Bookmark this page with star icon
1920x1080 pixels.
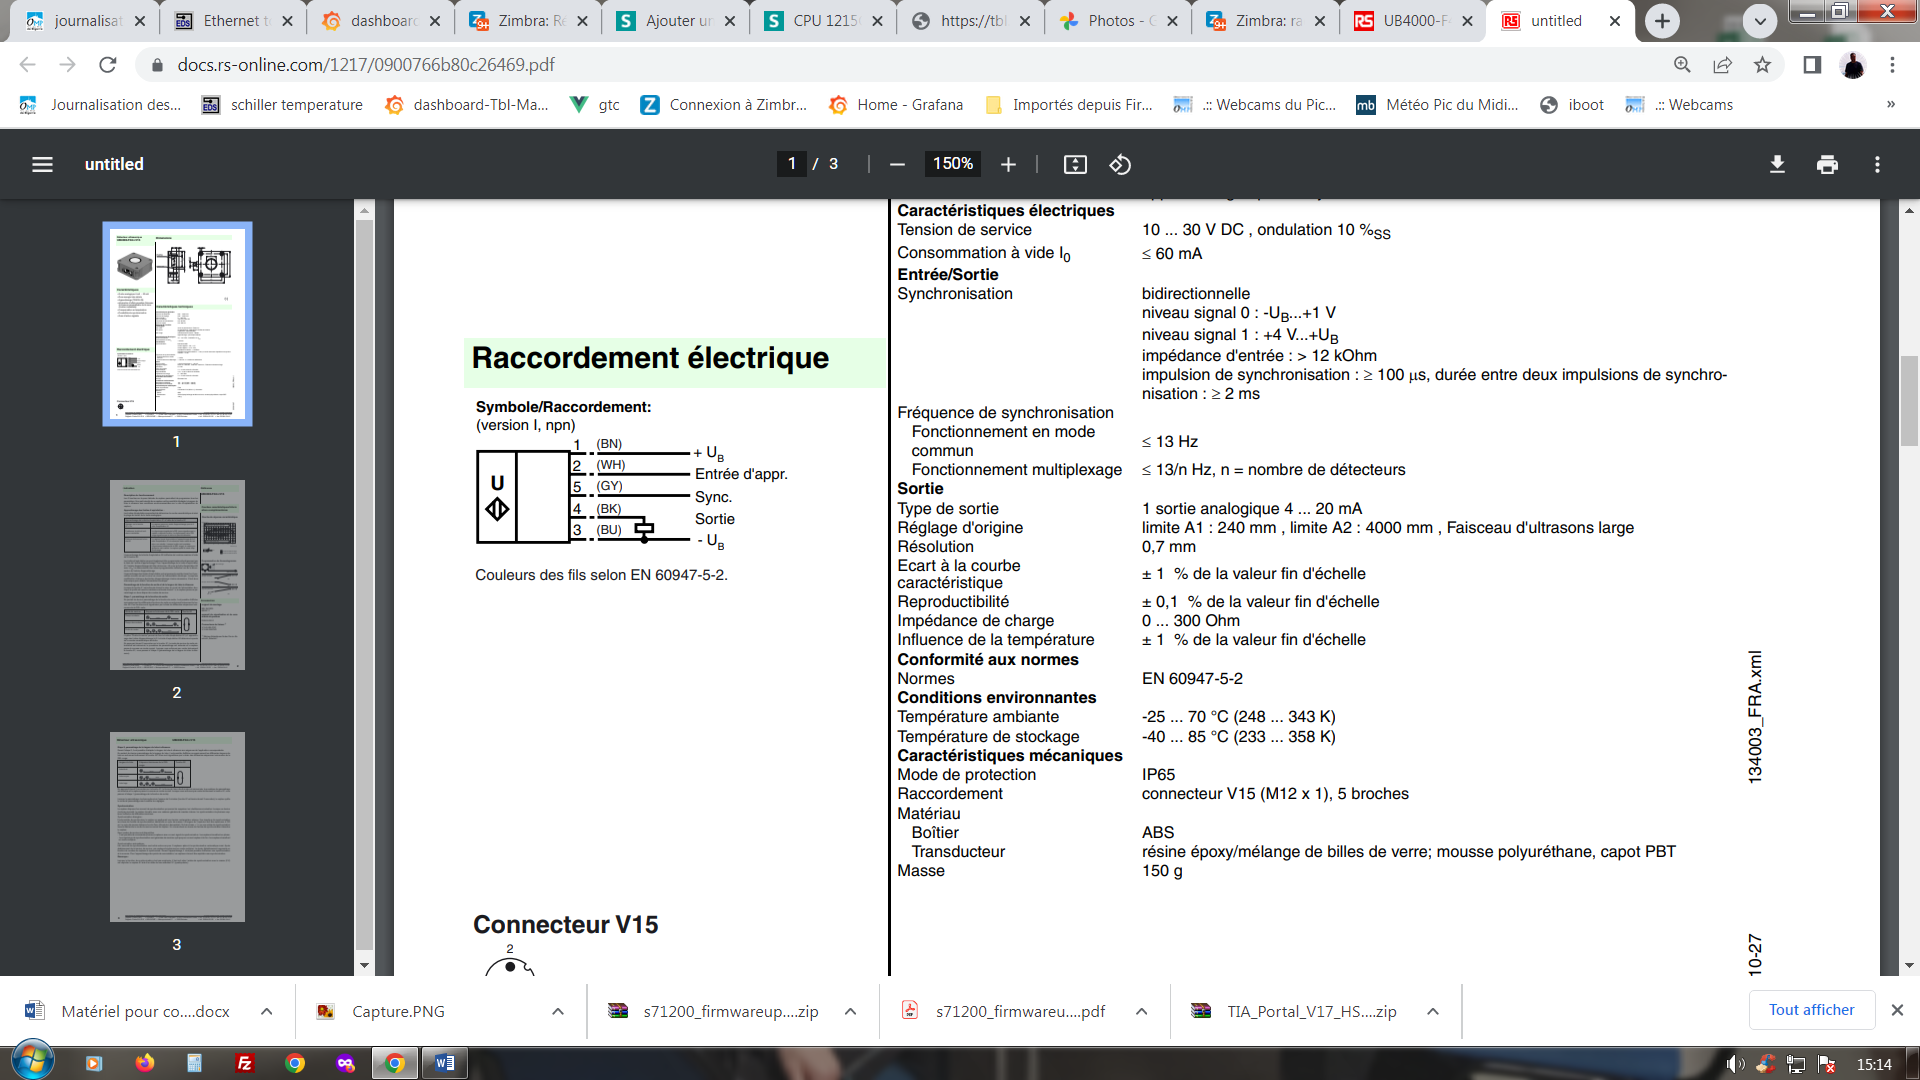pyautogui.click(x=1762, y=65)
